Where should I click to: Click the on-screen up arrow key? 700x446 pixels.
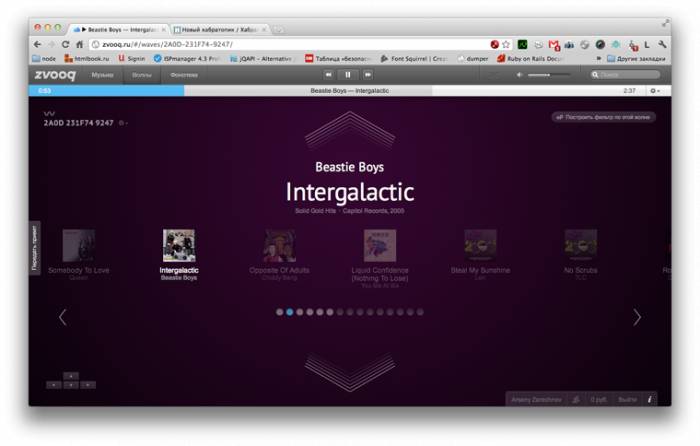[71, 376]
